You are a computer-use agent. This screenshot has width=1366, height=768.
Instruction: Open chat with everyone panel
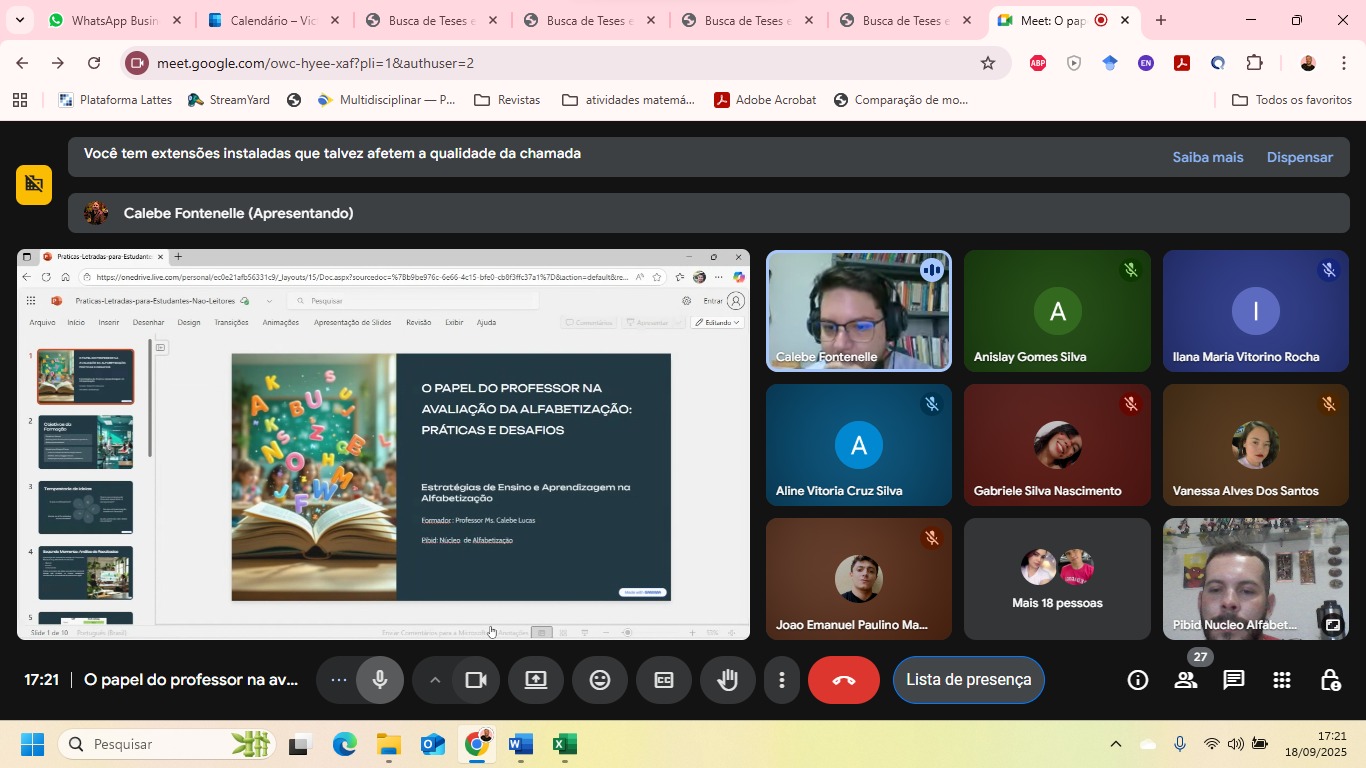pyautogui.click(x=1234, y=680)
